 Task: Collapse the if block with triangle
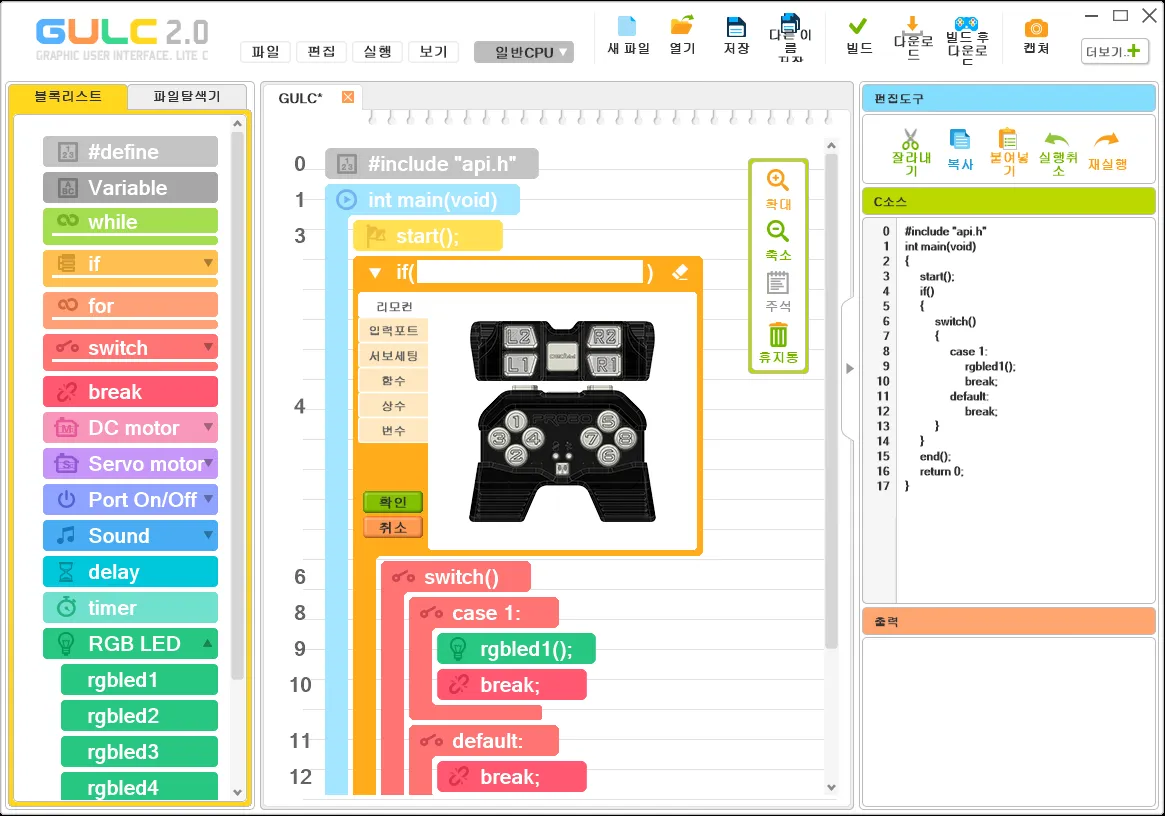[375, 272]
